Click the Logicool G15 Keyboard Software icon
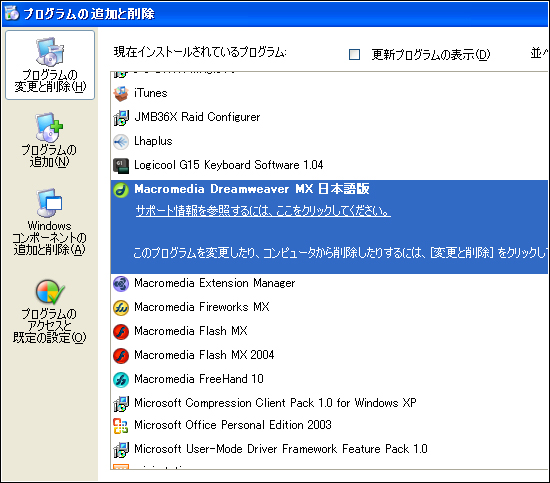The width and height of the screenshot is (550, 483). [121, 165]
